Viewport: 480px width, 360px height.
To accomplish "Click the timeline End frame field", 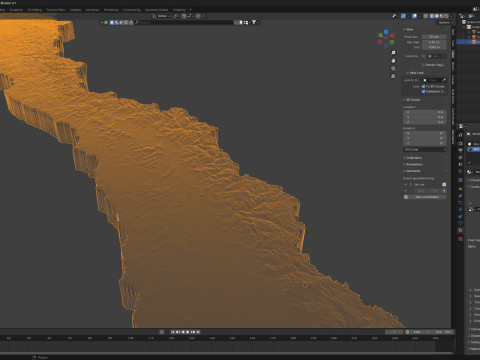I will [443, 332].
